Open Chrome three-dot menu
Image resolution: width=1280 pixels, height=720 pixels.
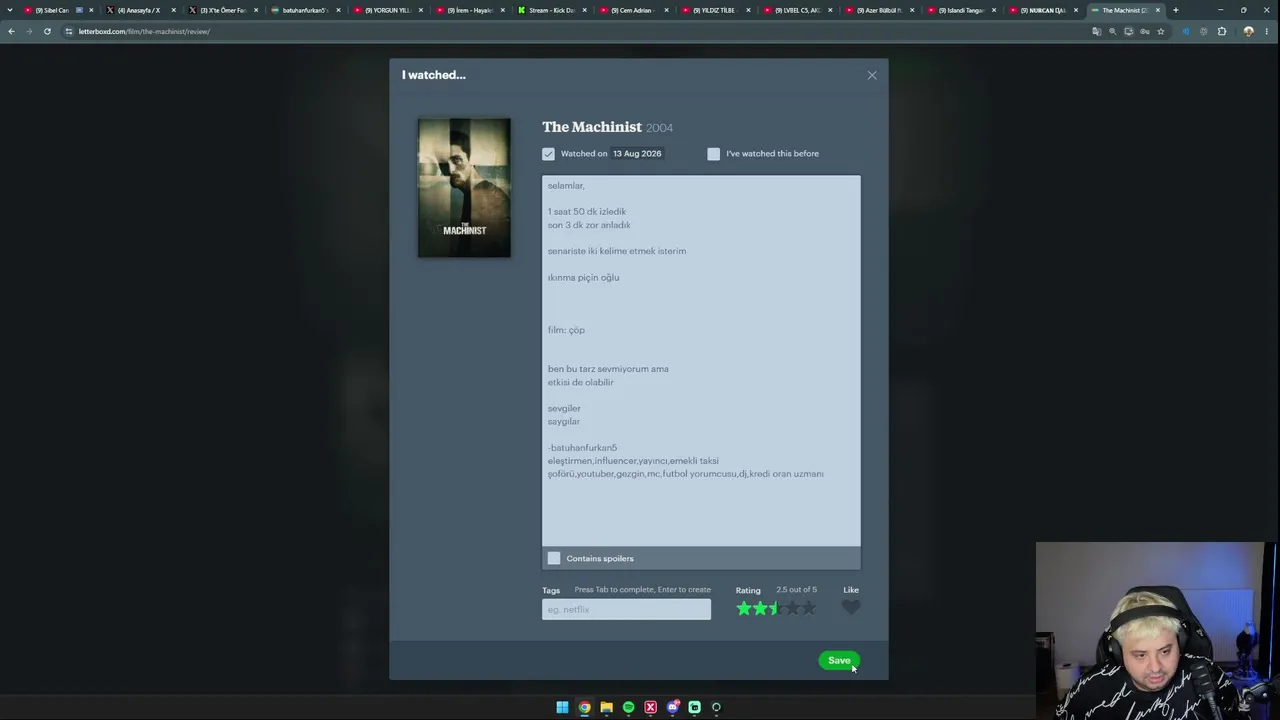coord(1267,31)
